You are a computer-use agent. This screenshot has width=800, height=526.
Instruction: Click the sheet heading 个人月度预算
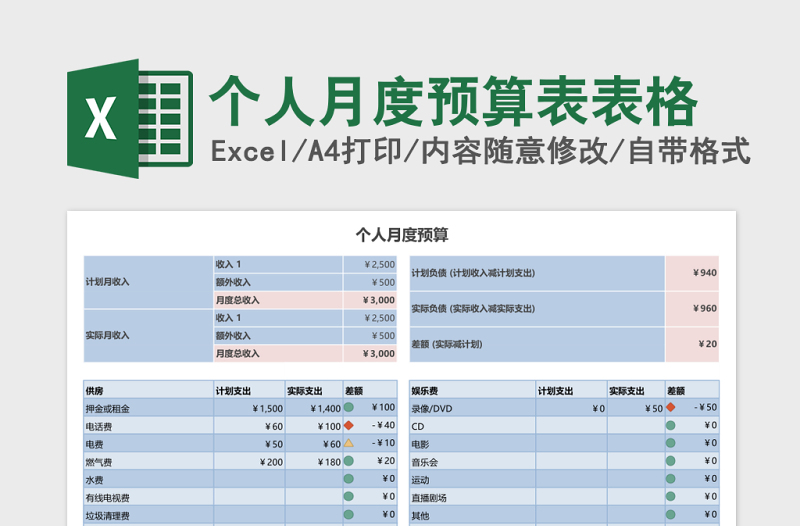point(402,235)
